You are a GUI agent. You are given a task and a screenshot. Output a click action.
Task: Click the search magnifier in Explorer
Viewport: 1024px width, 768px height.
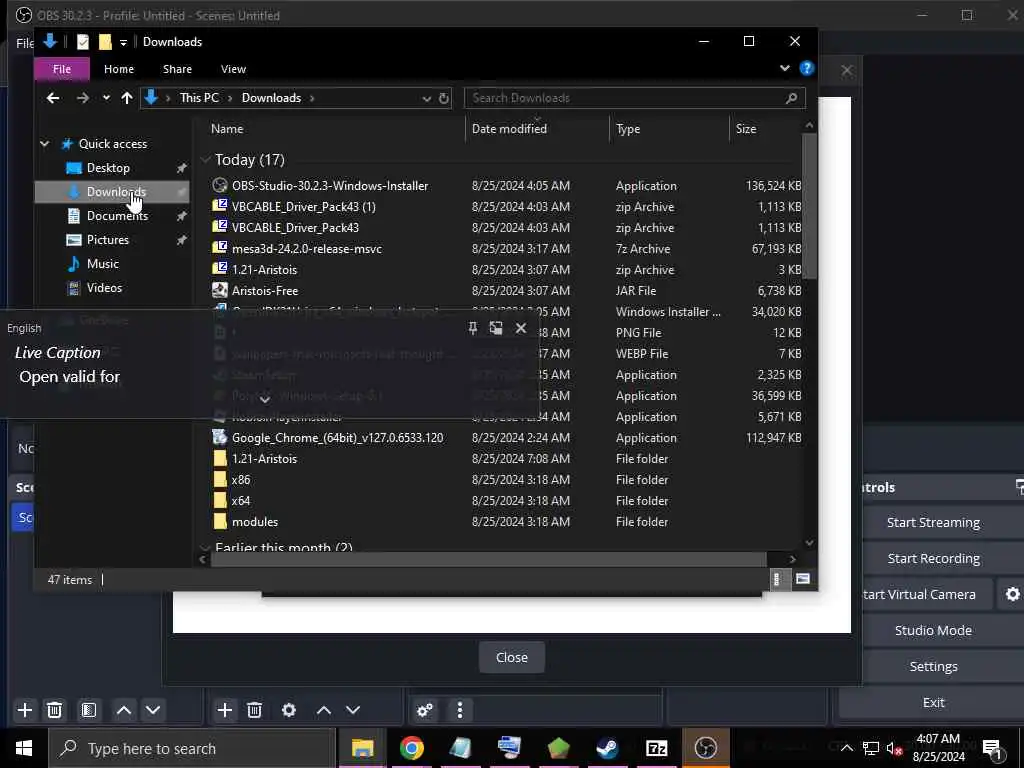click(x=792, y=98)
